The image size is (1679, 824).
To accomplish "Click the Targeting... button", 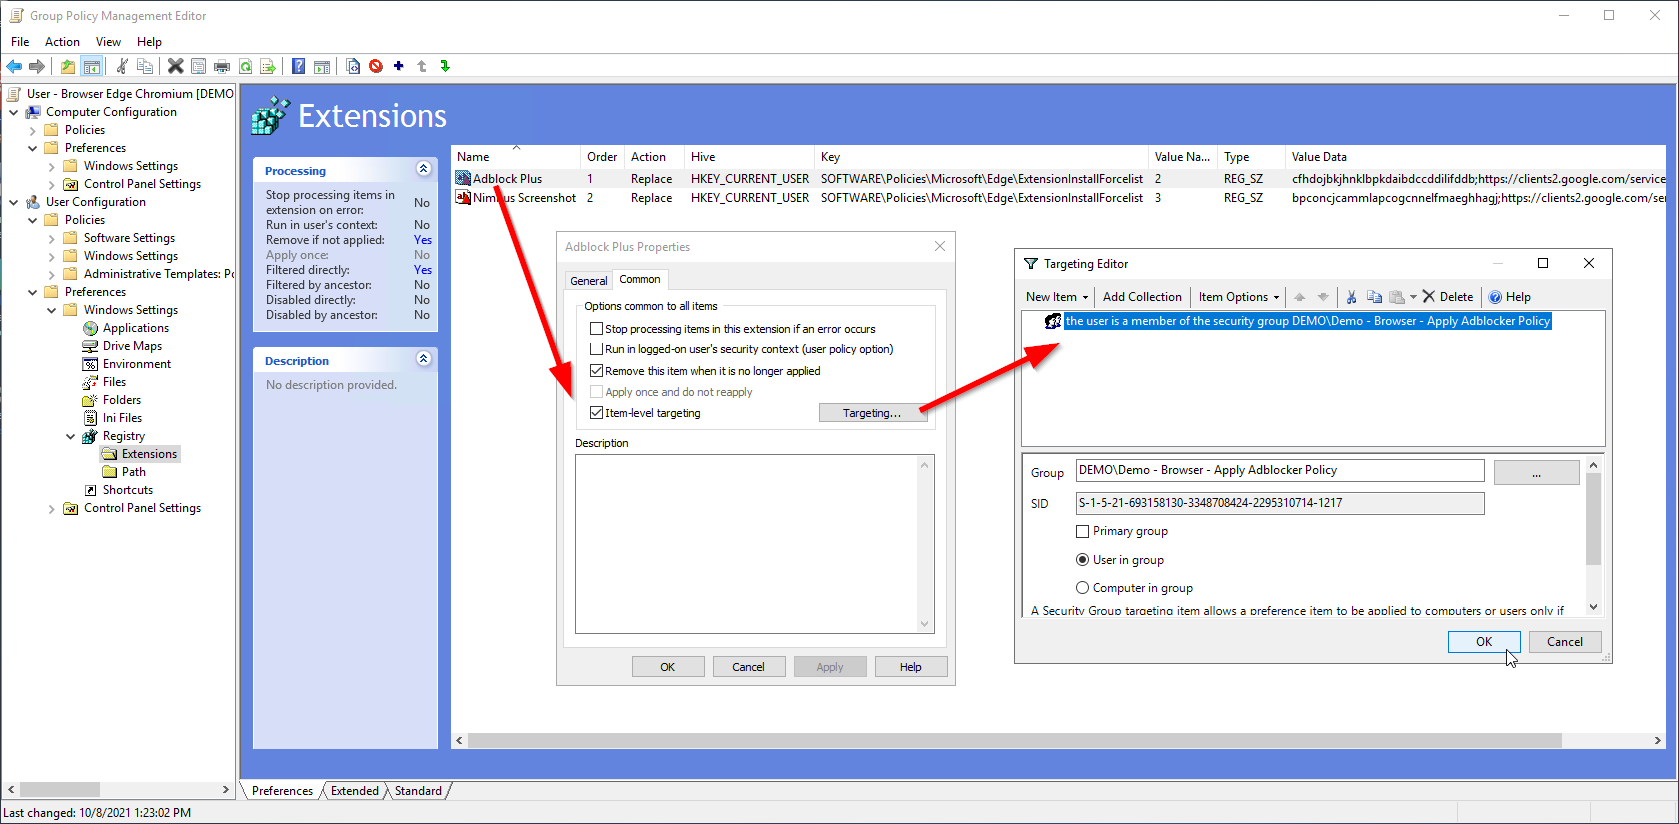I will (x=872, y=413).
